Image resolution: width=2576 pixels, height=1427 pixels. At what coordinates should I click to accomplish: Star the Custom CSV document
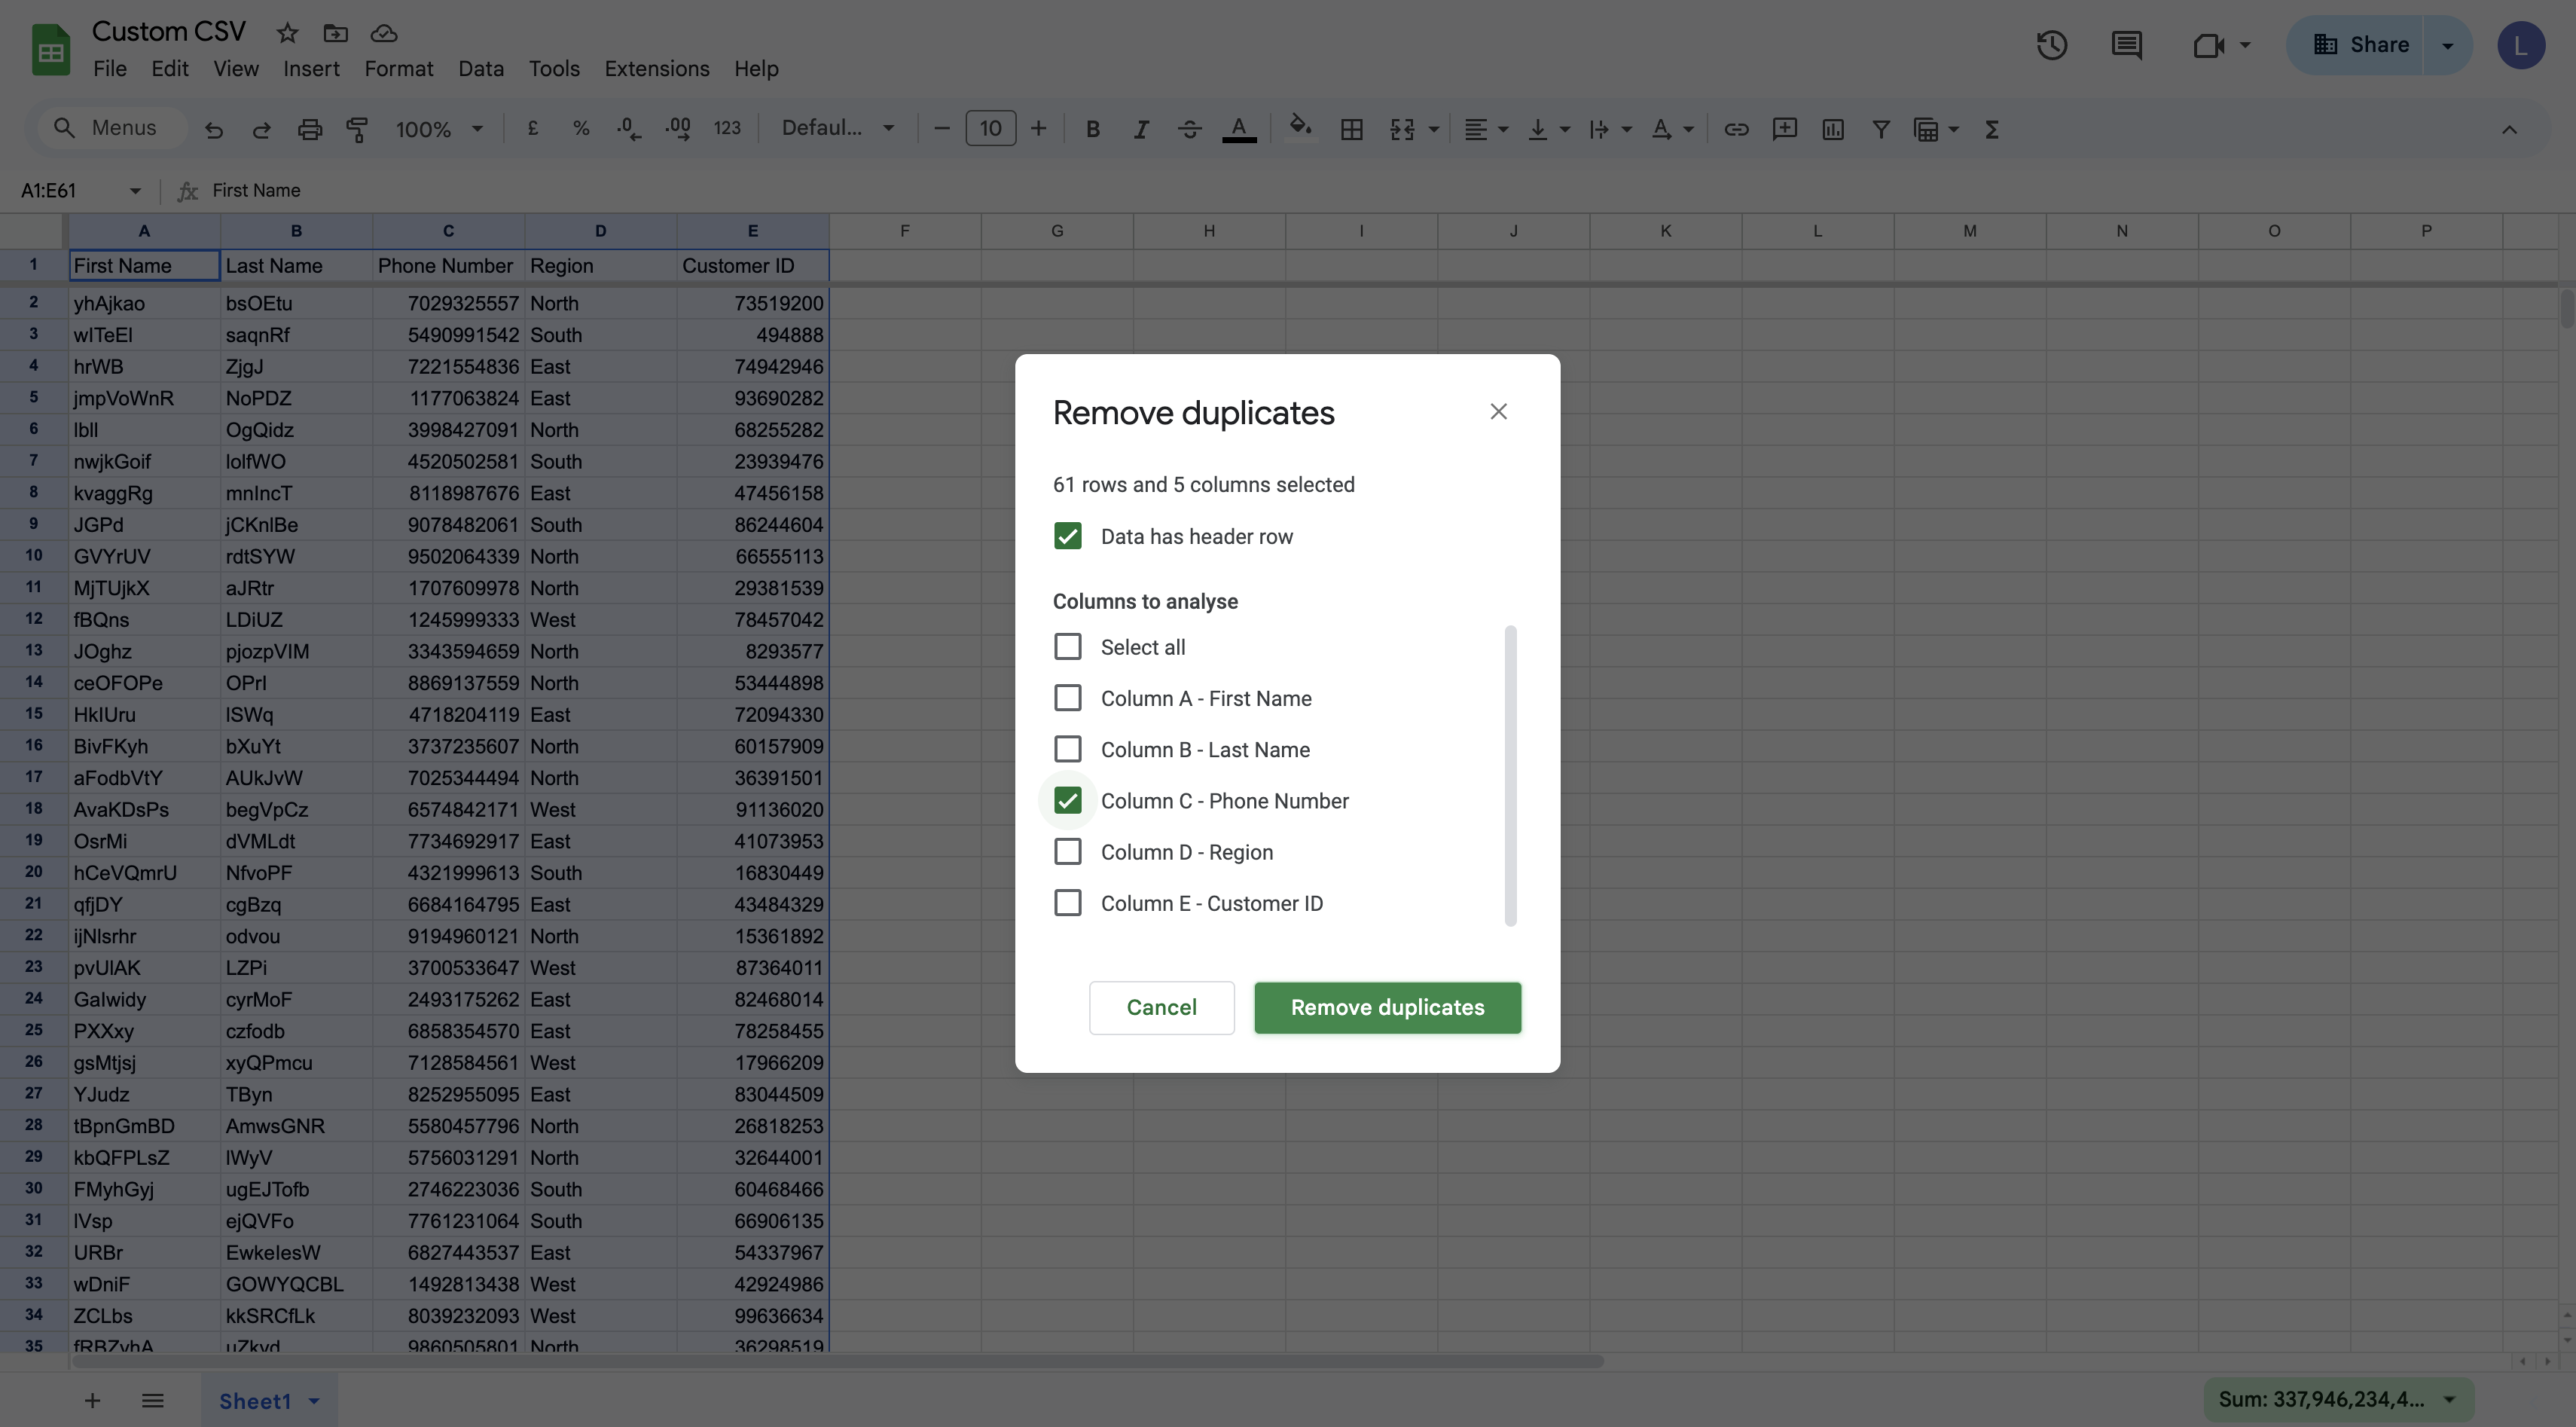287,33
